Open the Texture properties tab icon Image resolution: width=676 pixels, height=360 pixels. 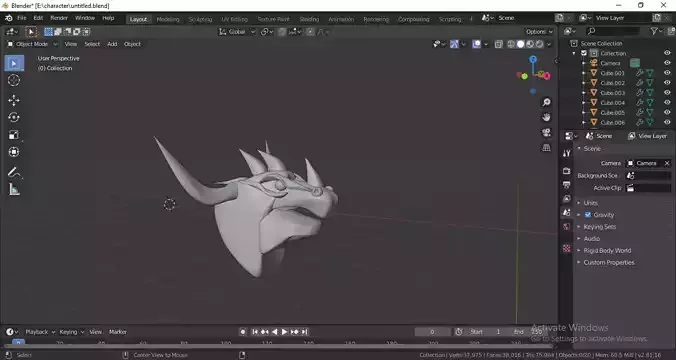[x=566, y=248]
